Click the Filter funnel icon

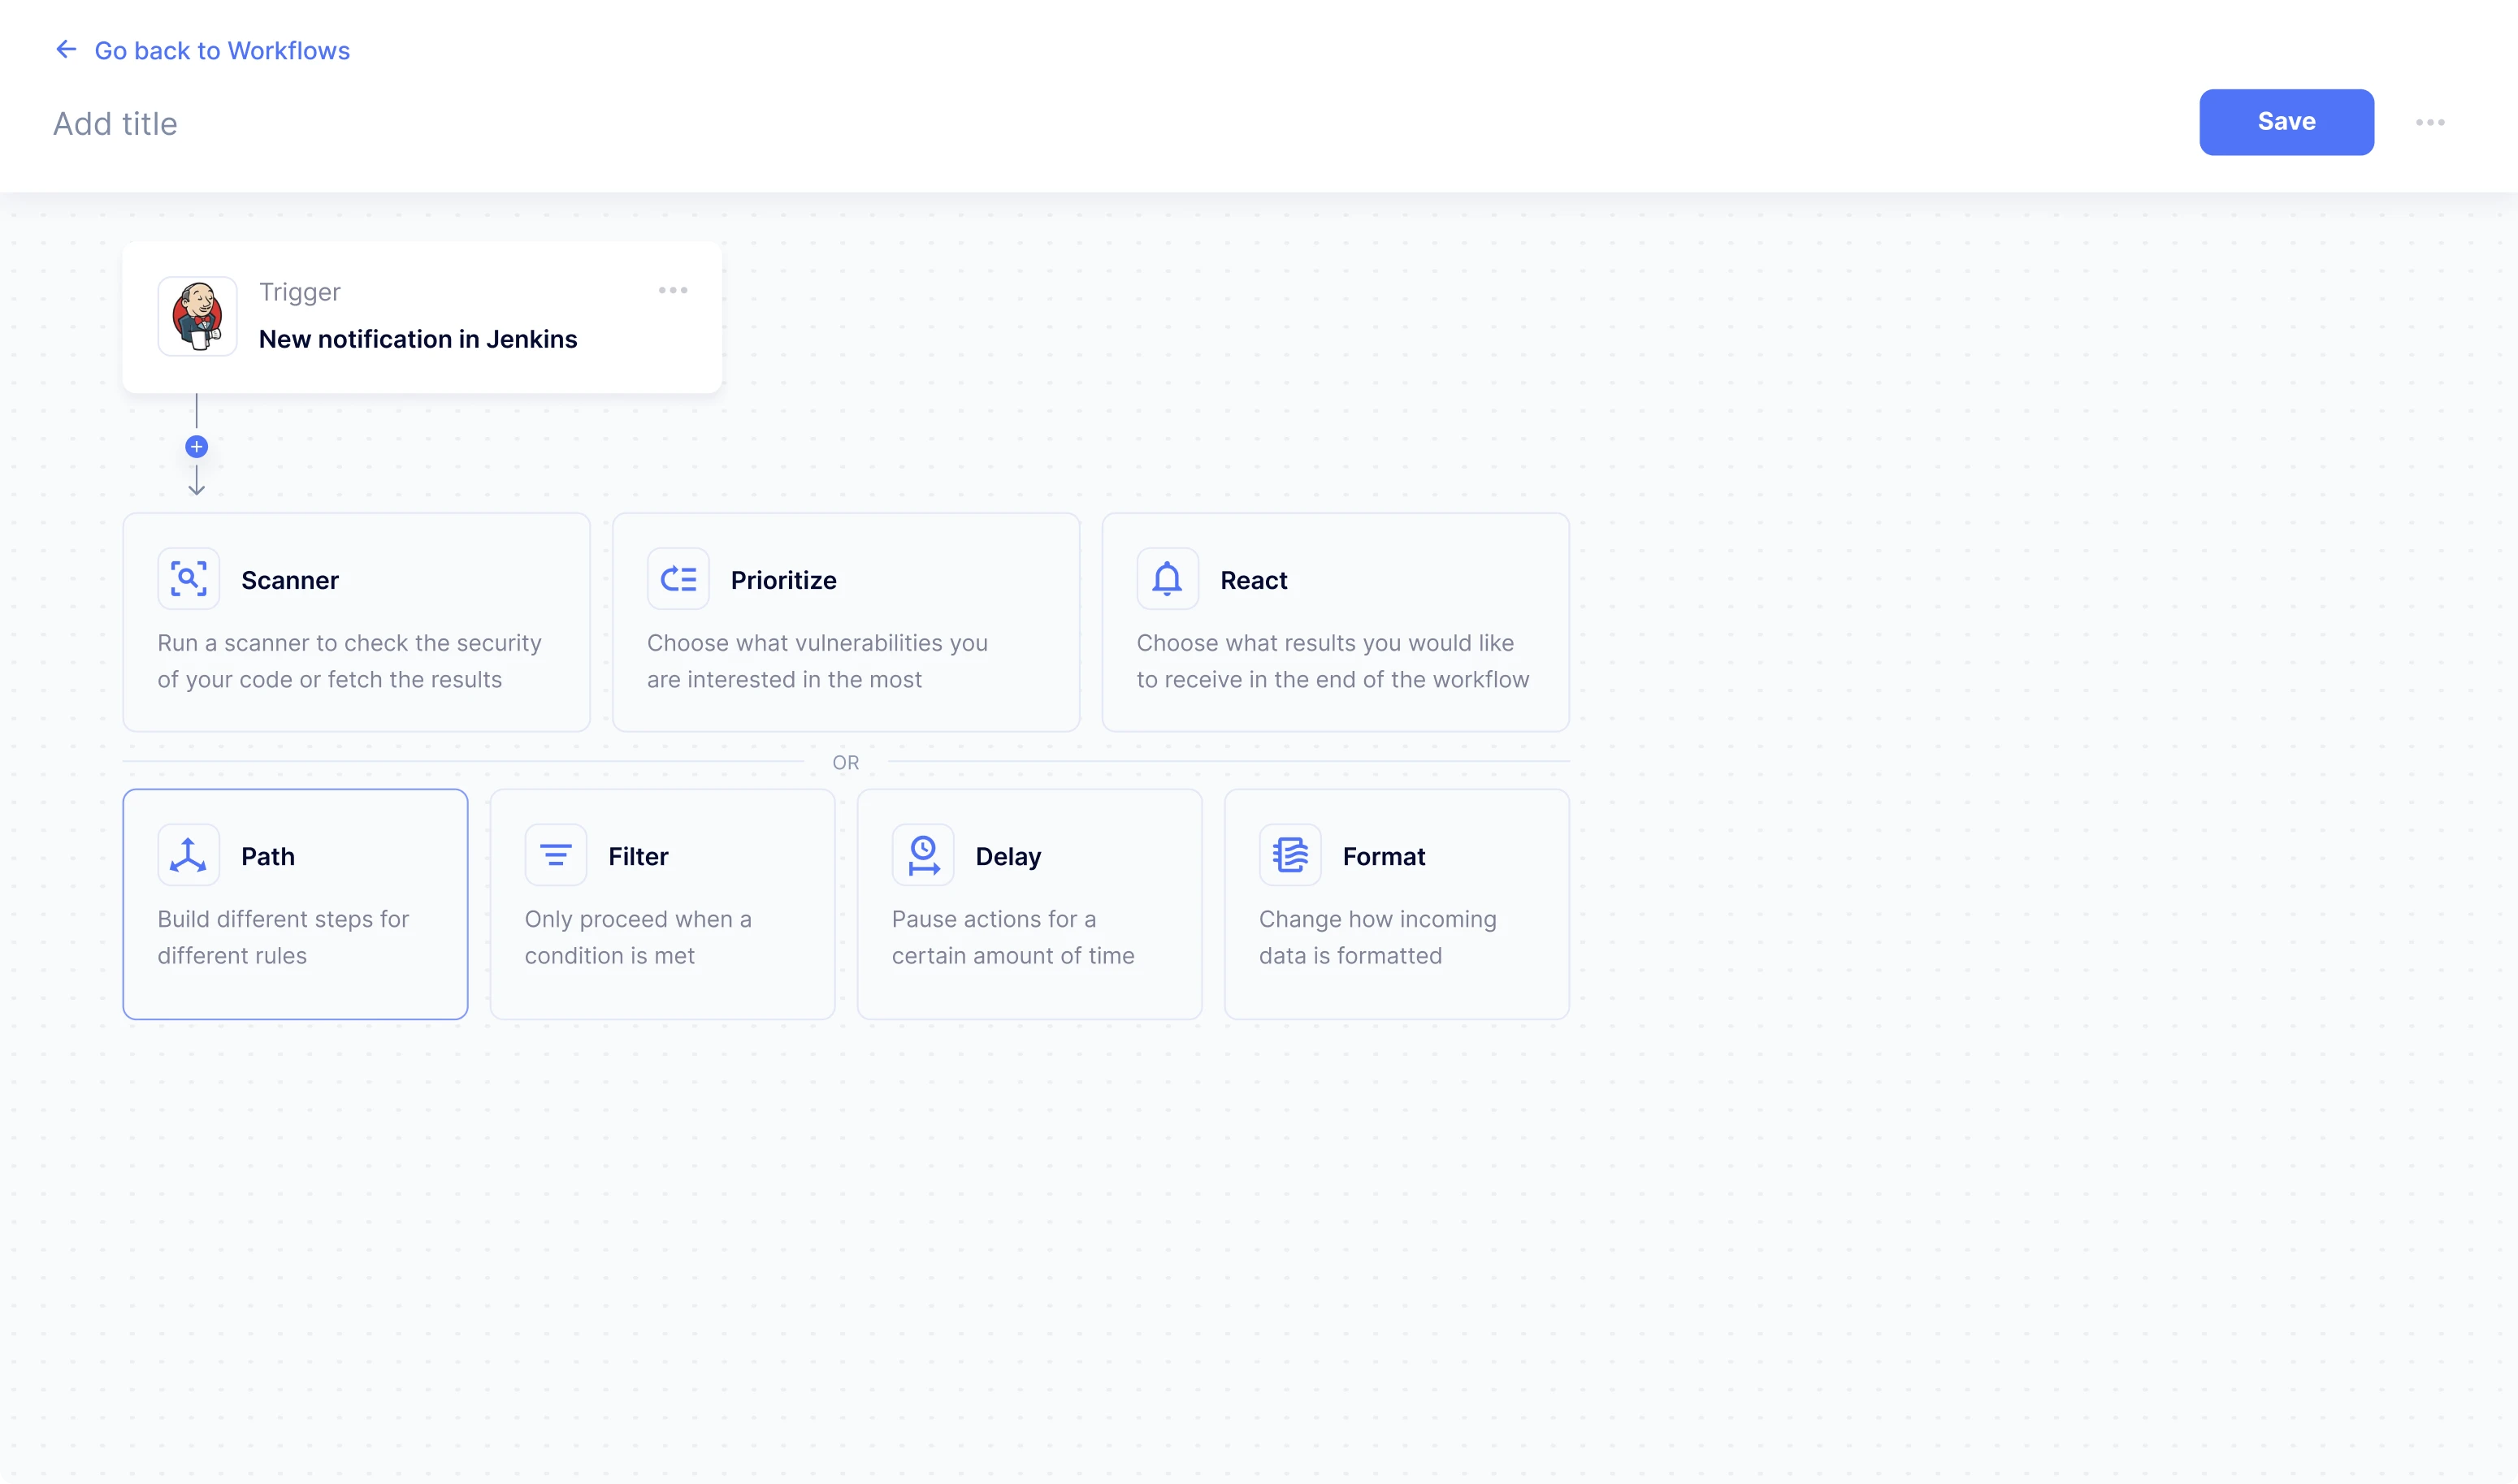(x=556, y=854)
